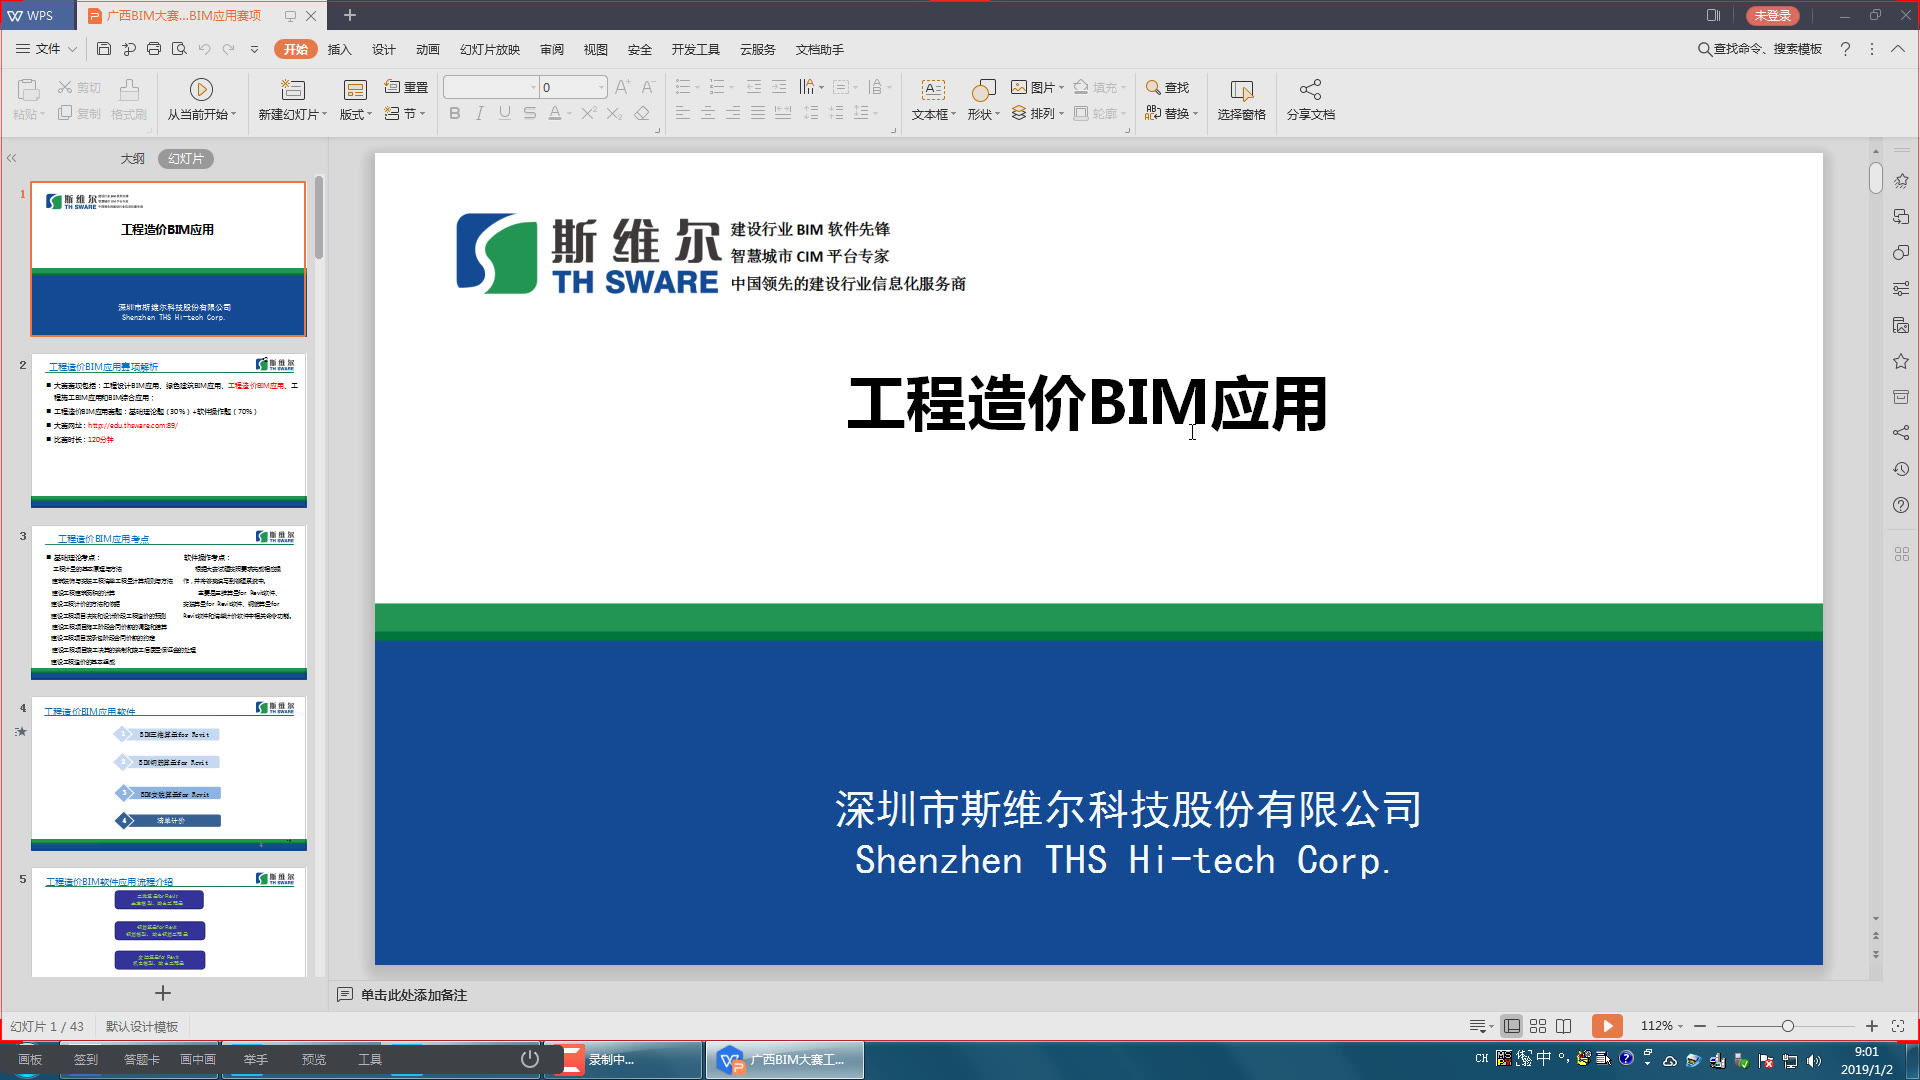This screenshot has width=1920, height=1080.
Task: Open the Review (审阅) tab
Action: (552, 49)
